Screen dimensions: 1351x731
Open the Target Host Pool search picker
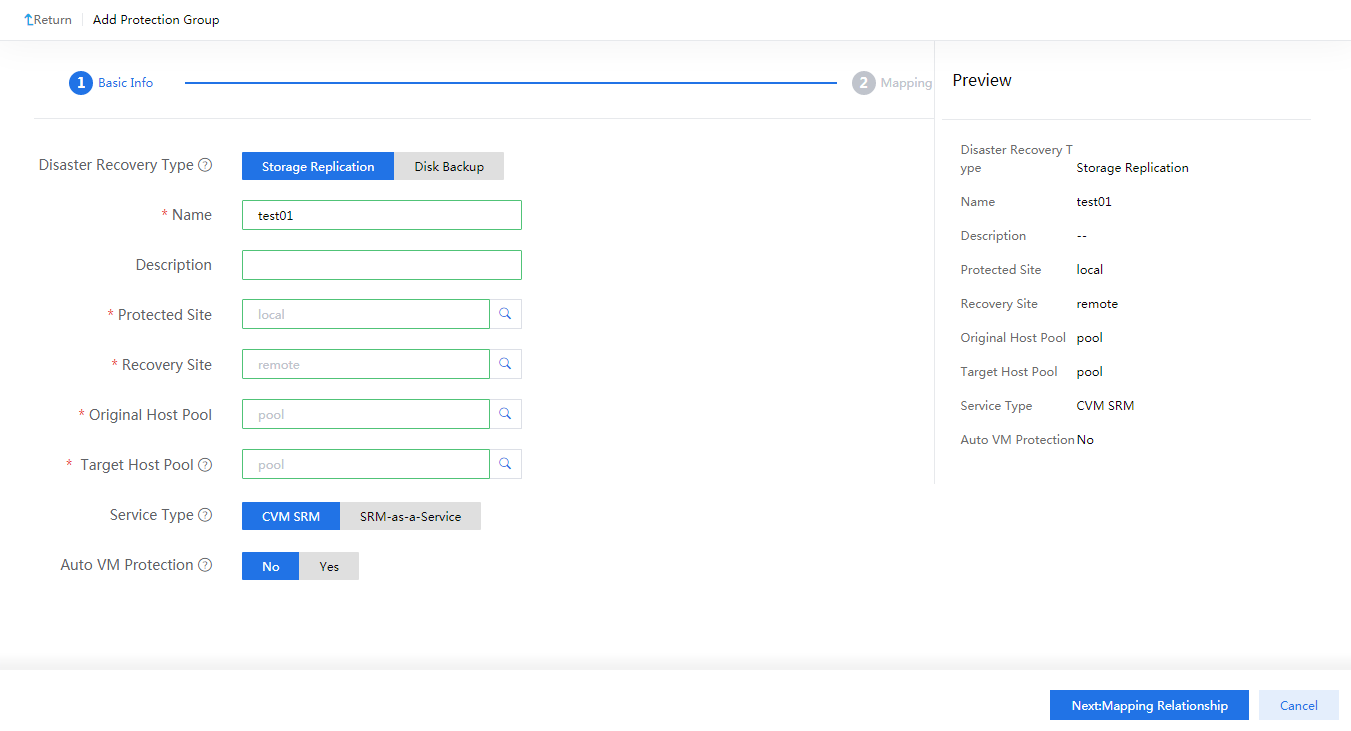click(505, 463)
